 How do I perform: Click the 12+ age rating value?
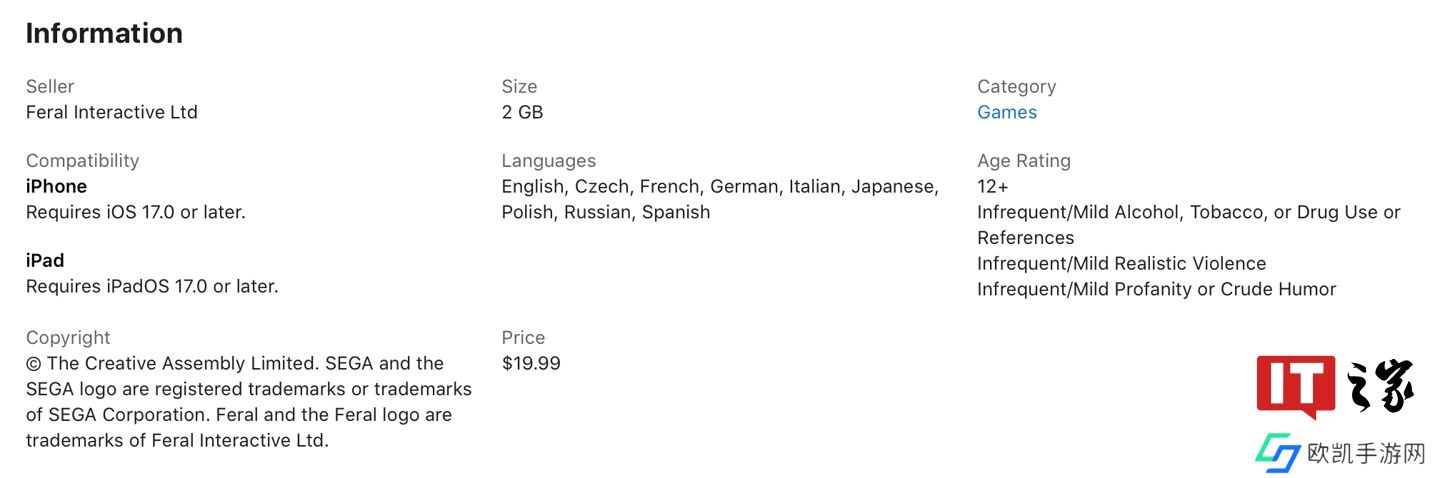pyautogui.click(x=993, y=186)
